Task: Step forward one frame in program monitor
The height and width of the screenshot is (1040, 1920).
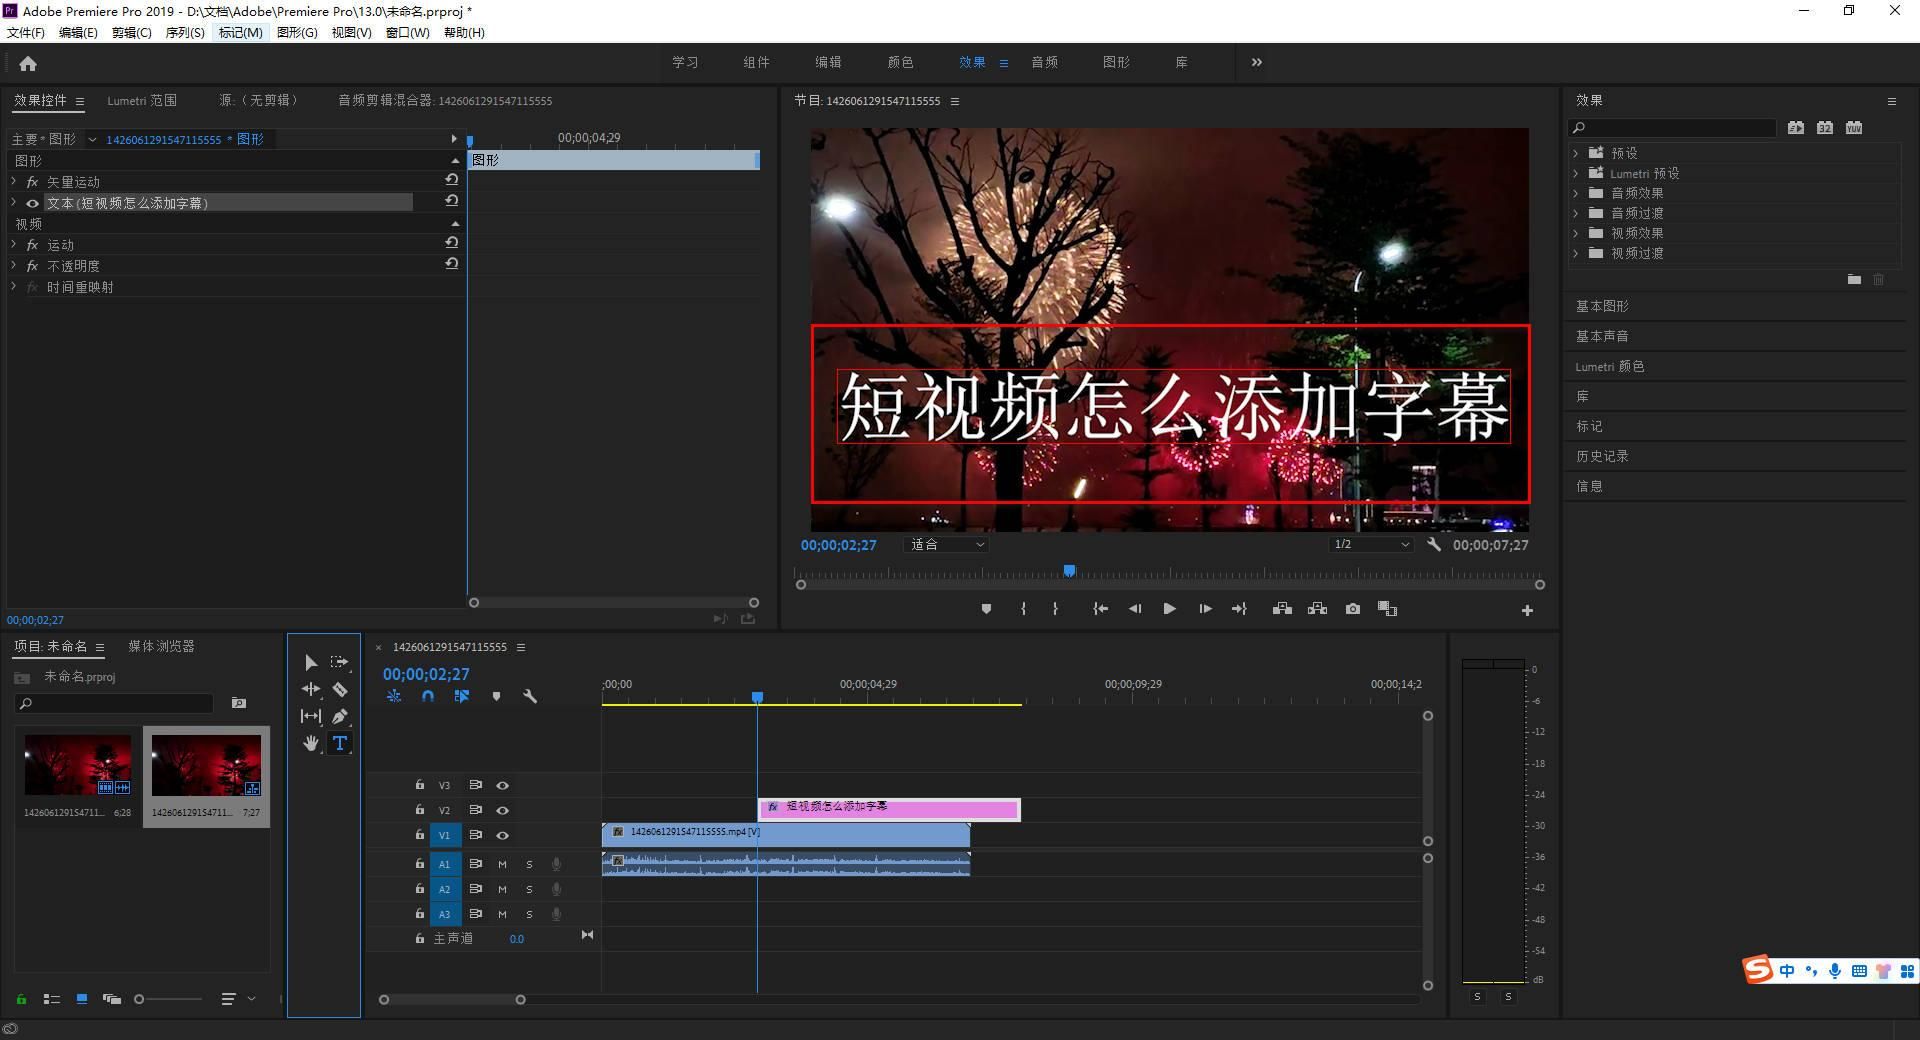Action: (x=1205, y=609)
